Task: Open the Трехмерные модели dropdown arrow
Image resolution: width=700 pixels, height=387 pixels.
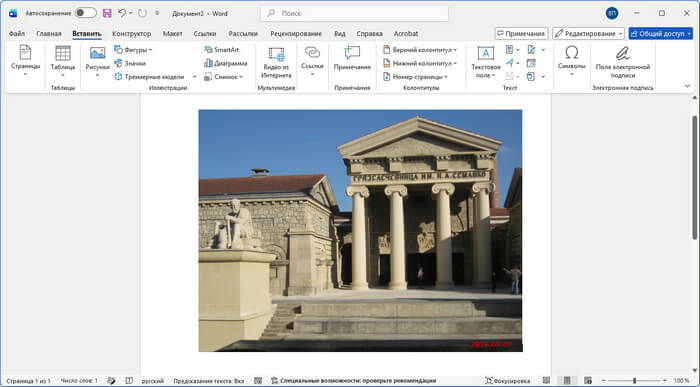Action: [x=194, y=77]
